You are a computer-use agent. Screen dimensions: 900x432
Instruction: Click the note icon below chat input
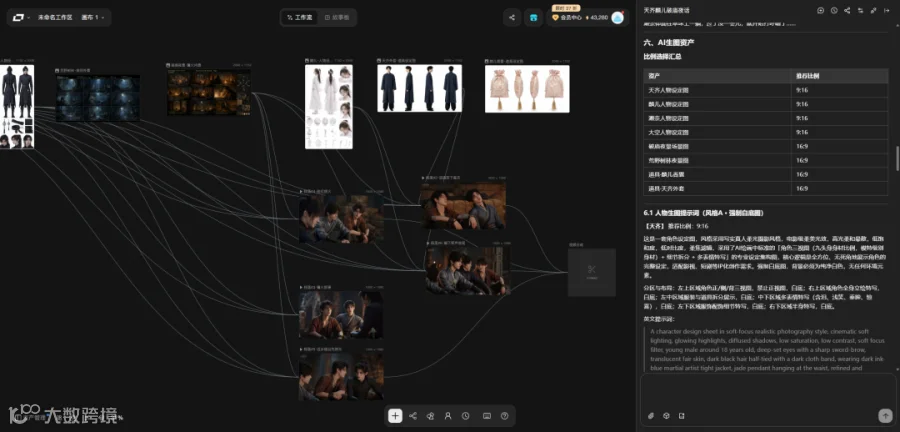(x=682, y=415)
